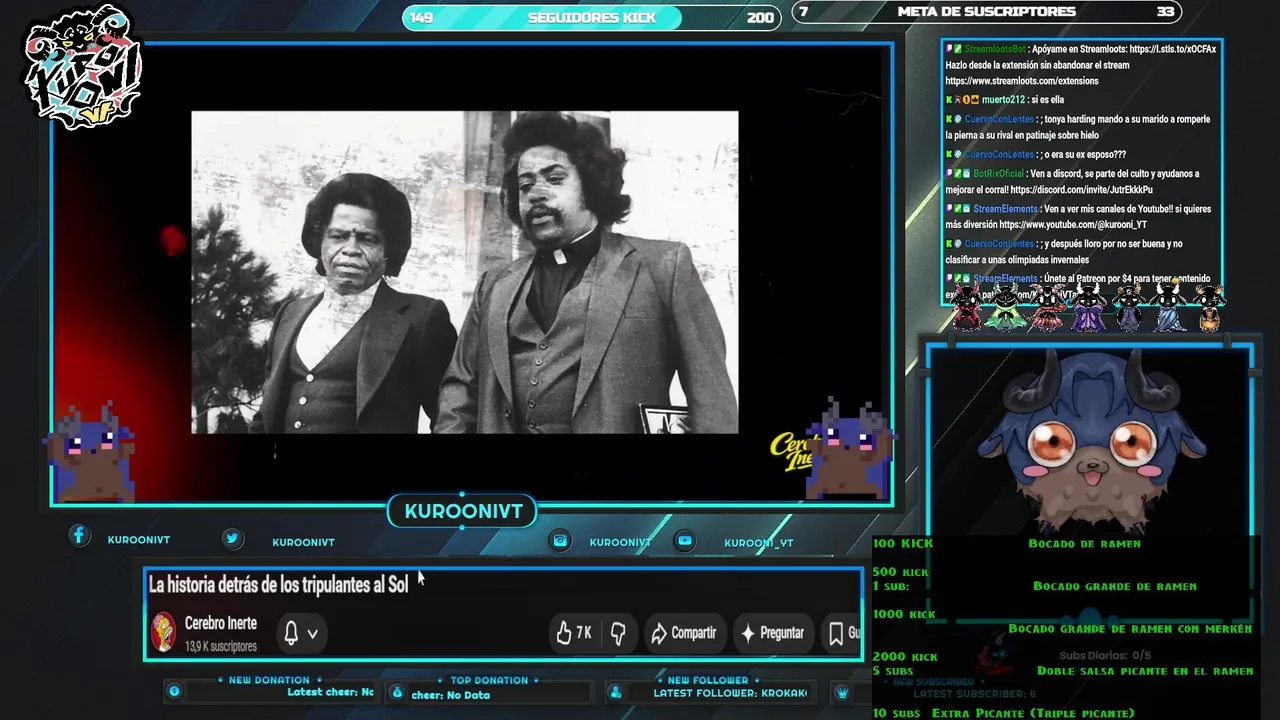This screenshot has width=1280, height=720.
Task: Click the l.stls.to link in chat
Action: pyautogui.click(x=1172, y=49)
